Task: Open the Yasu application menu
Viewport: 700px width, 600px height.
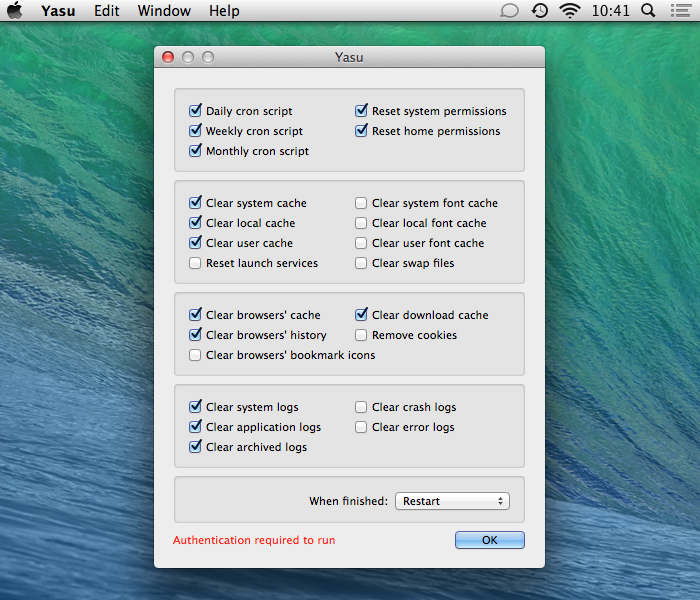Action: coord(58,10)
